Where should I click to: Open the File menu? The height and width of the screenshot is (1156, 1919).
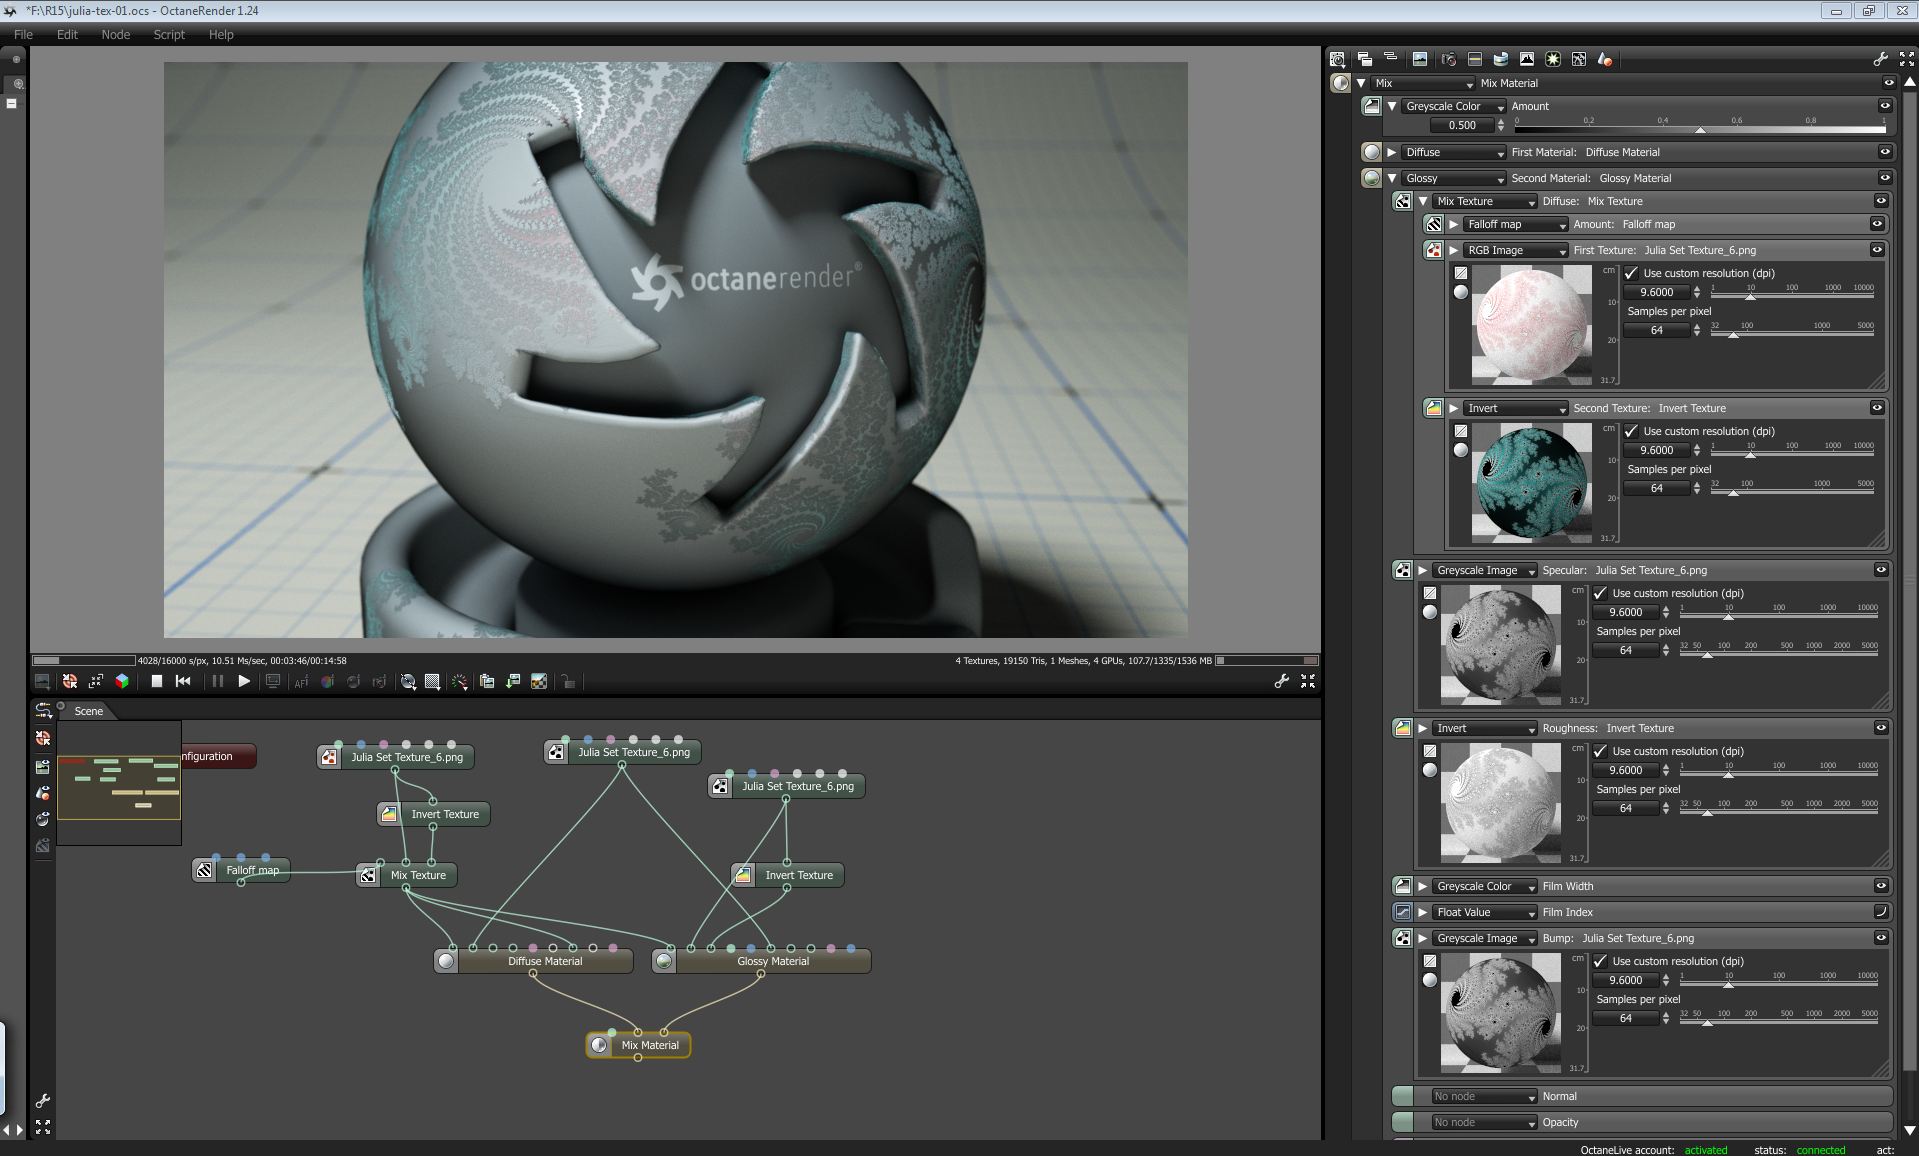tap(23, 34)
